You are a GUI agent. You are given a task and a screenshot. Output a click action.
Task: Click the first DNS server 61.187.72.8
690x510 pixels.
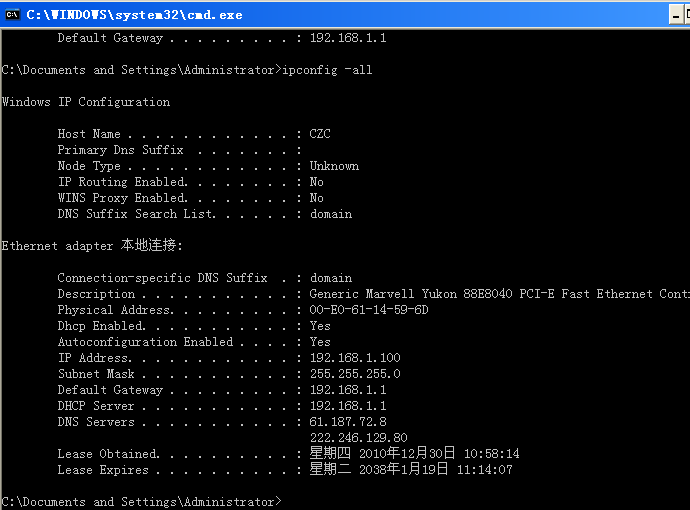[x=348, y=422]
